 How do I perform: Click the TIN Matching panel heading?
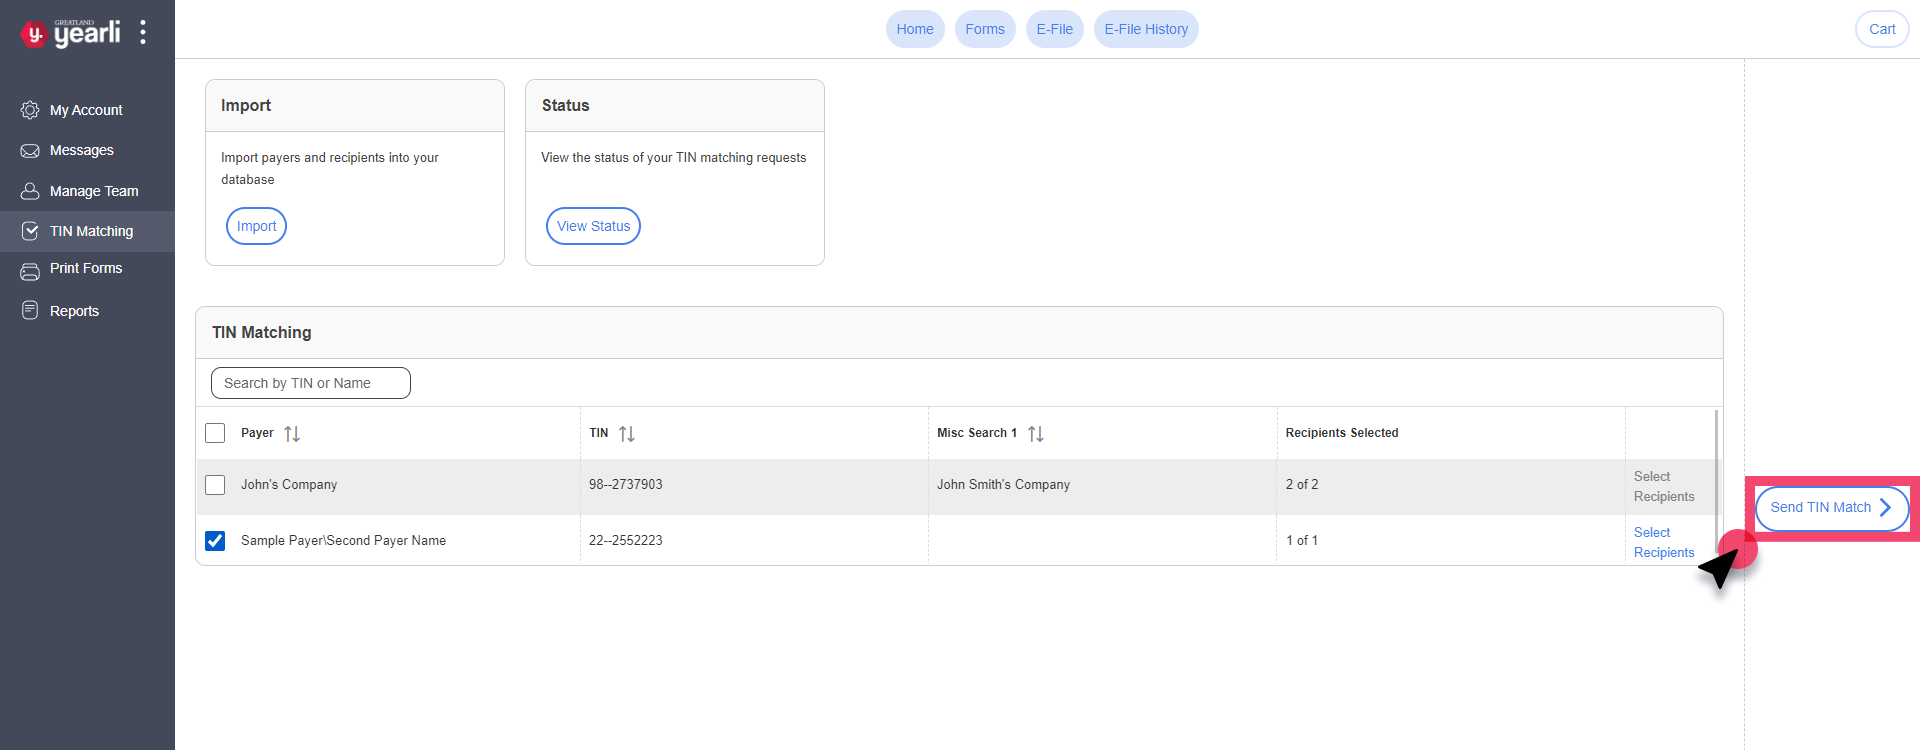pyautogui.click(x=262, y=333)
